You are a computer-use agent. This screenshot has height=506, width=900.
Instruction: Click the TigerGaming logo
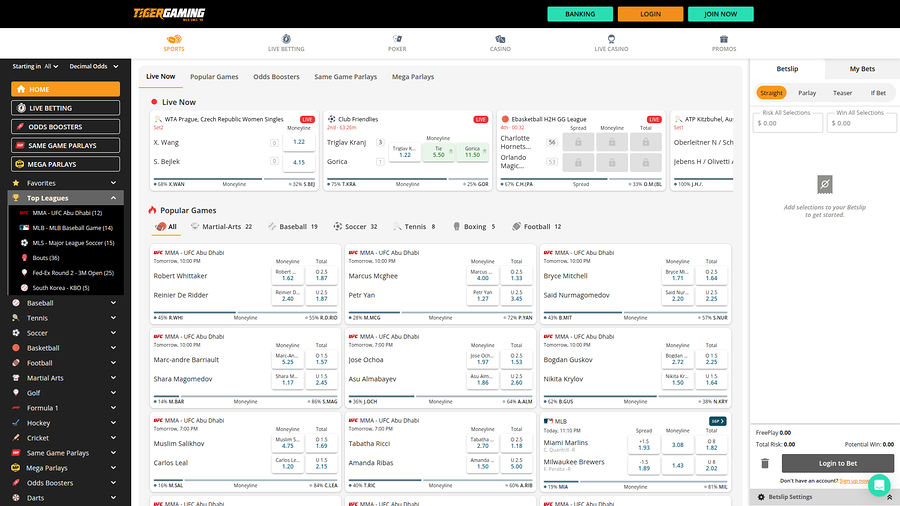pyautogui.click(x=169, y=14)
